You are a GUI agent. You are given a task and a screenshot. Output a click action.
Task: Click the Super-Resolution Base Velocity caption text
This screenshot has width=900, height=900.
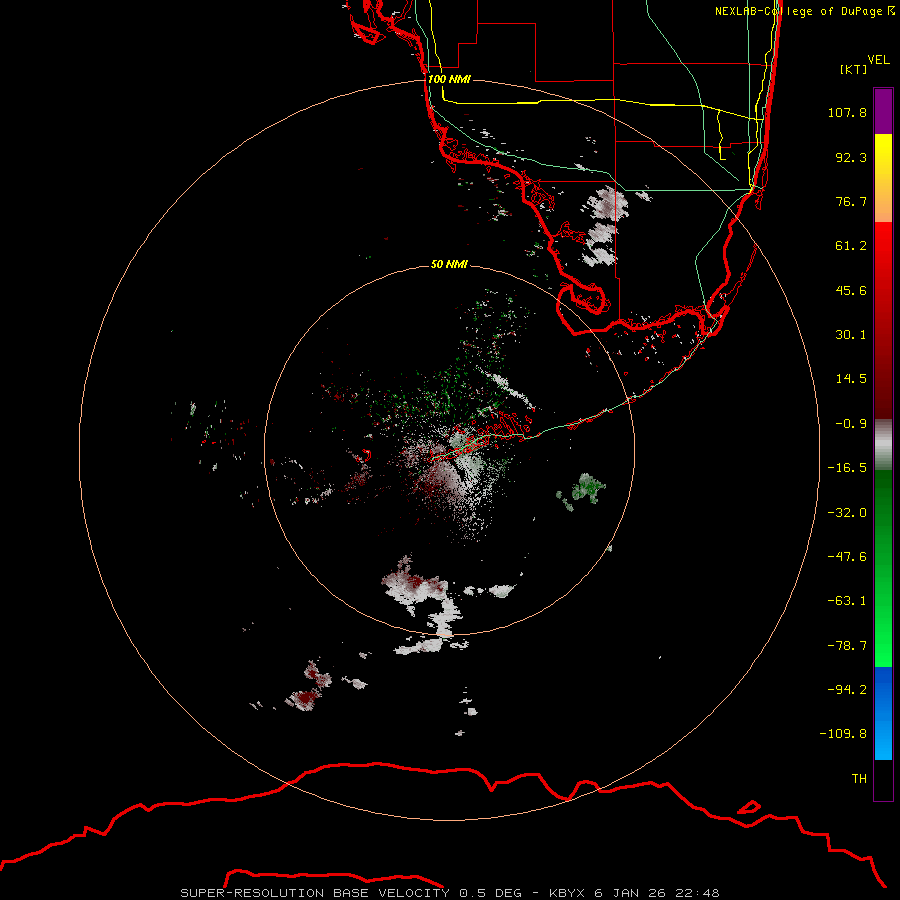449,893
